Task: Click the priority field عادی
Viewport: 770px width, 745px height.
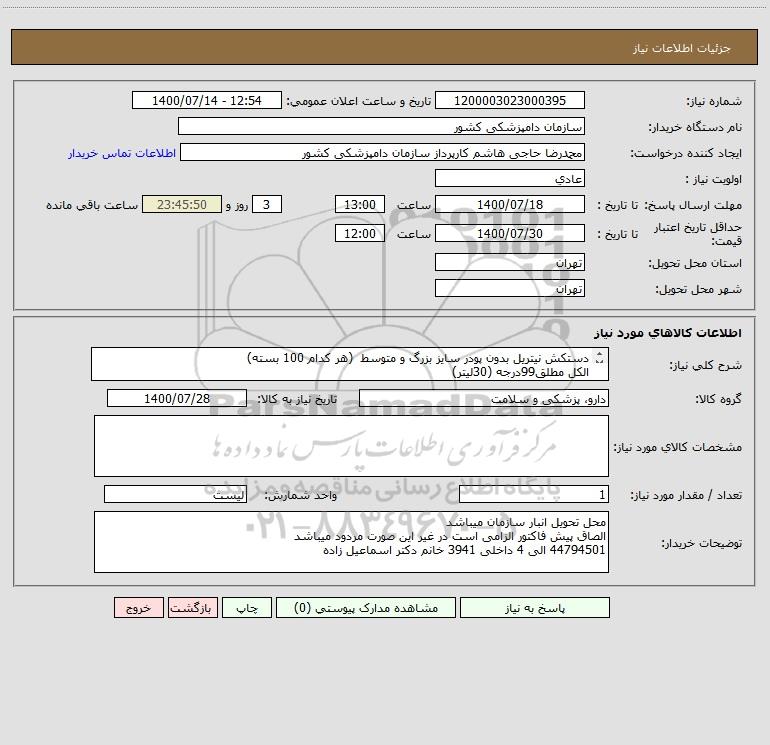Action: tap(510, 178)
